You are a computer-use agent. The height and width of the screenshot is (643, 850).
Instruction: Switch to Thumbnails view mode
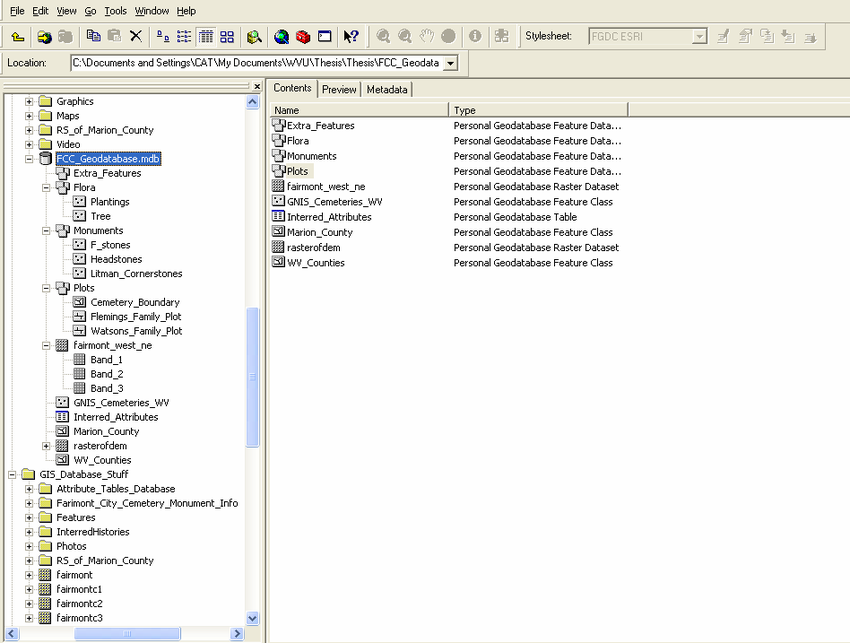227,36
